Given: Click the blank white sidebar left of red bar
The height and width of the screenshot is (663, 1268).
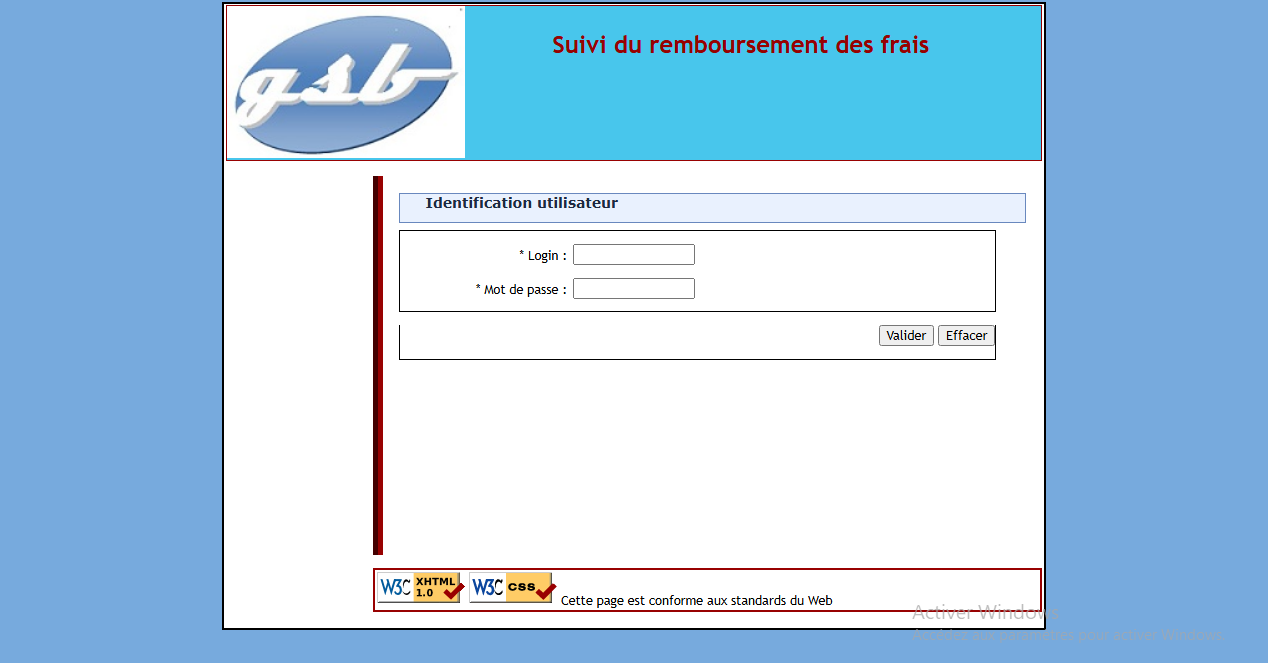Looking at the screenshot, I should pyautogui.click(x=298, y=365).
